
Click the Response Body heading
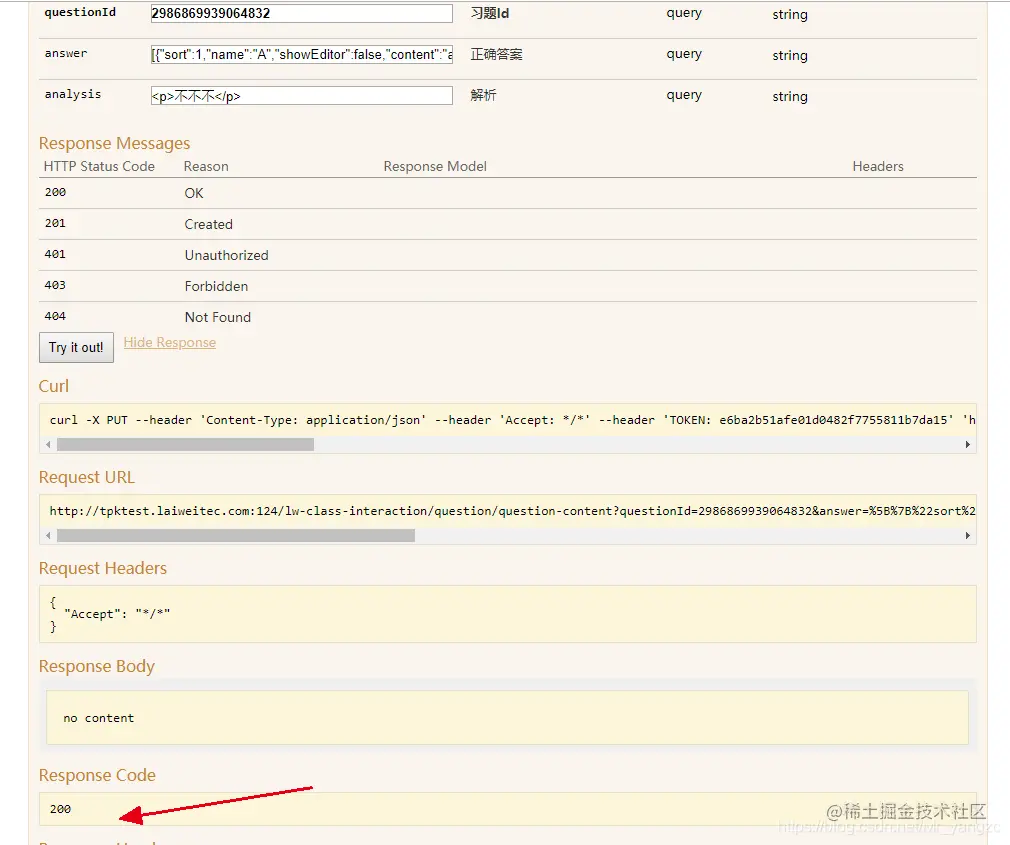(97, 666)
